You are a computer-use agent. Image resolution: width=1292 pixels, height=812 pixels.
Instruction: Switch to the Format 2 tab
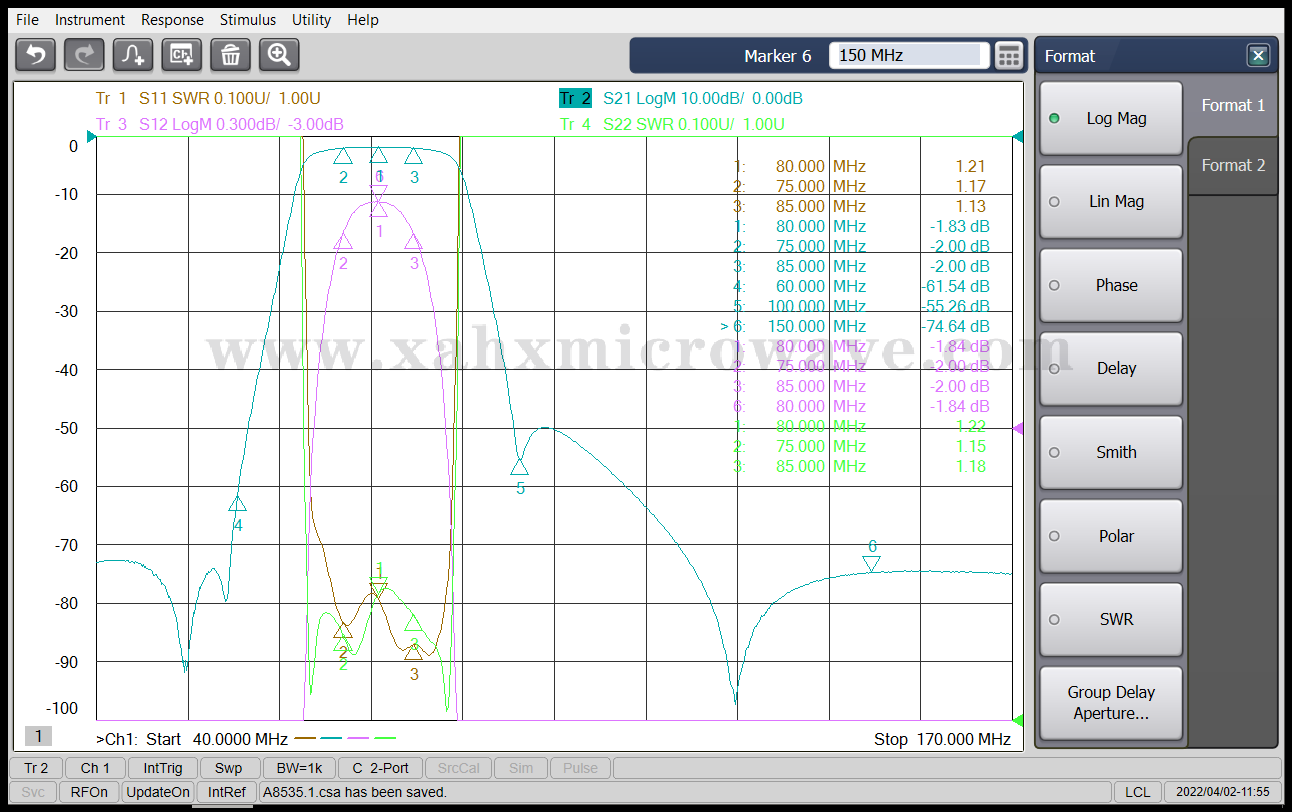point(1233,165)
